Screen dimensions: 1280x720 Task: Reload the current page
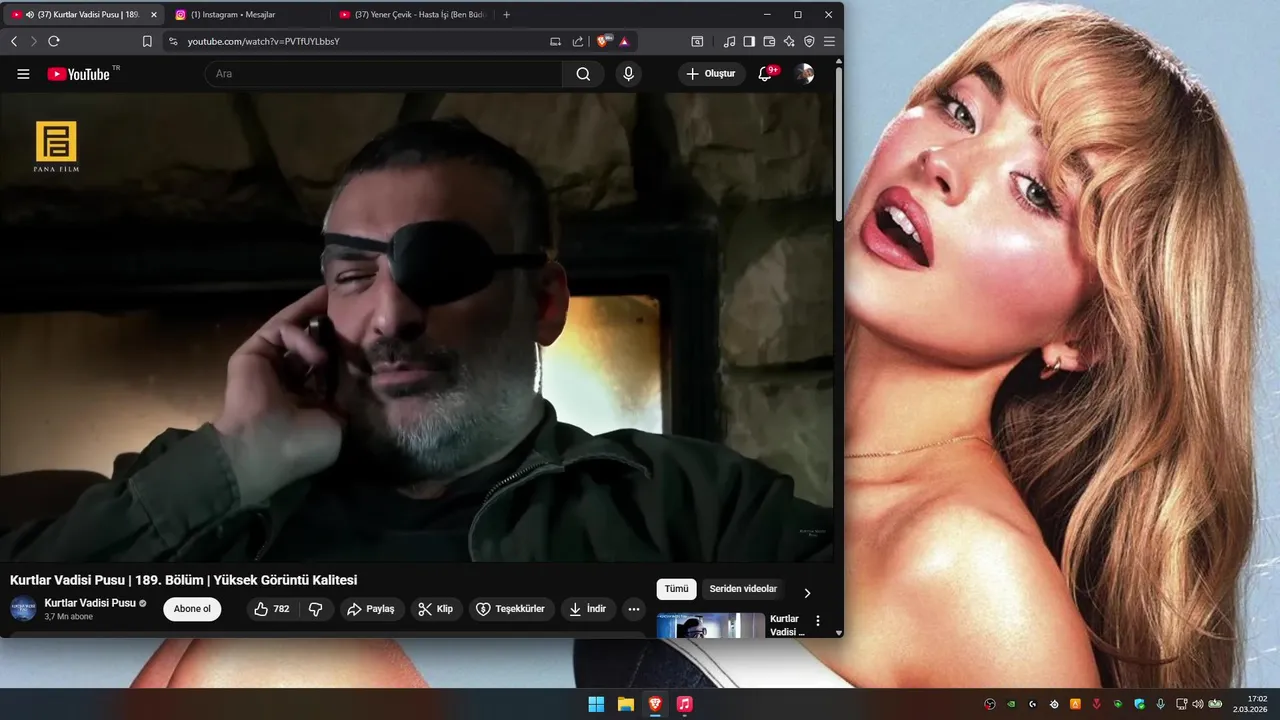click(x=54, y=41)
